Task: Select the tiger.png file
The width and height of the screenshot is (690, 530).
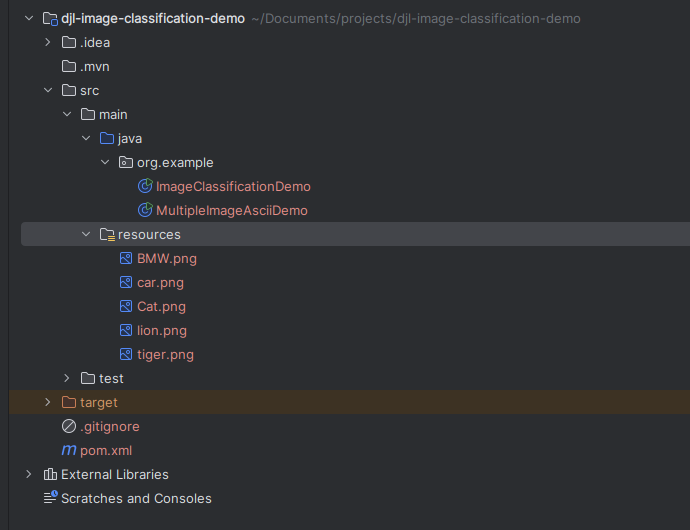Action: pos(165,355)
